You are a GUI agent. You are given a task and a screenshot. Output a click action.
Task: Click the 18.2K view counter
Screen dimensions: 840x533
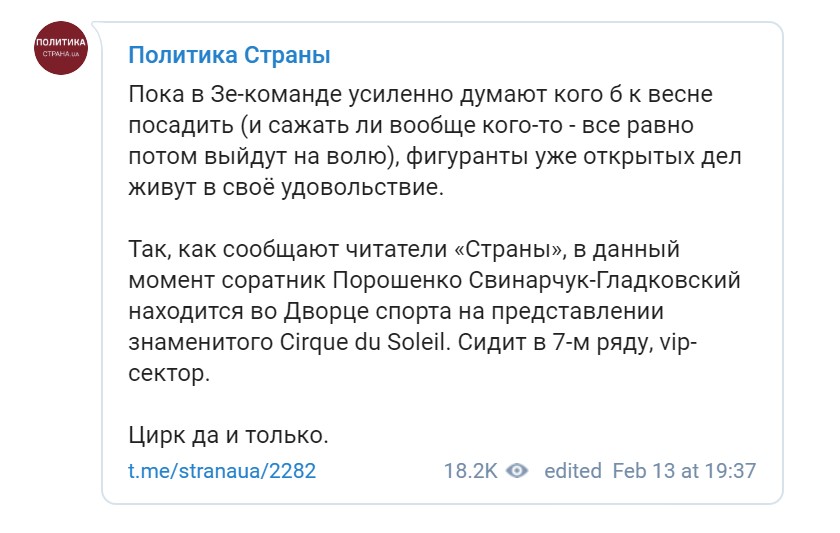tap(470, 471)
